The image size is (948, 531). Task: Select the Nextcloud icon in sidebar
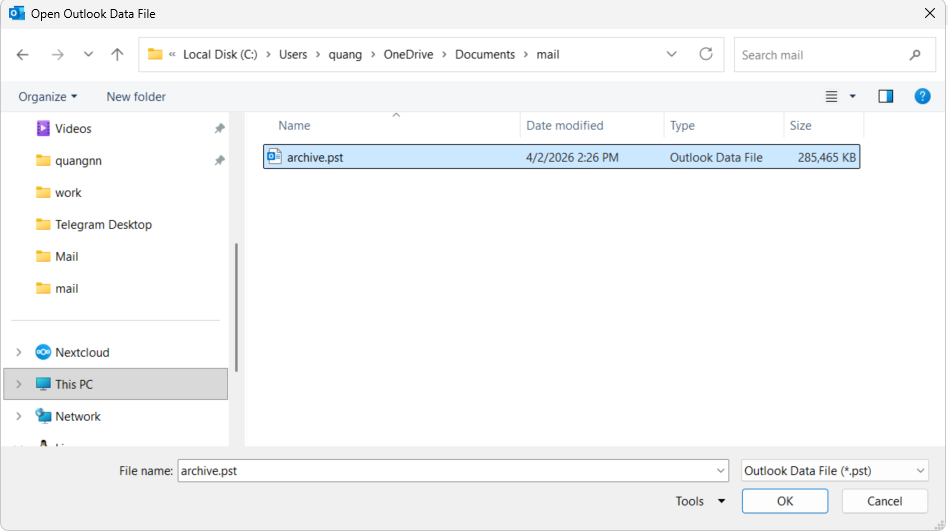tap(43, 352)
